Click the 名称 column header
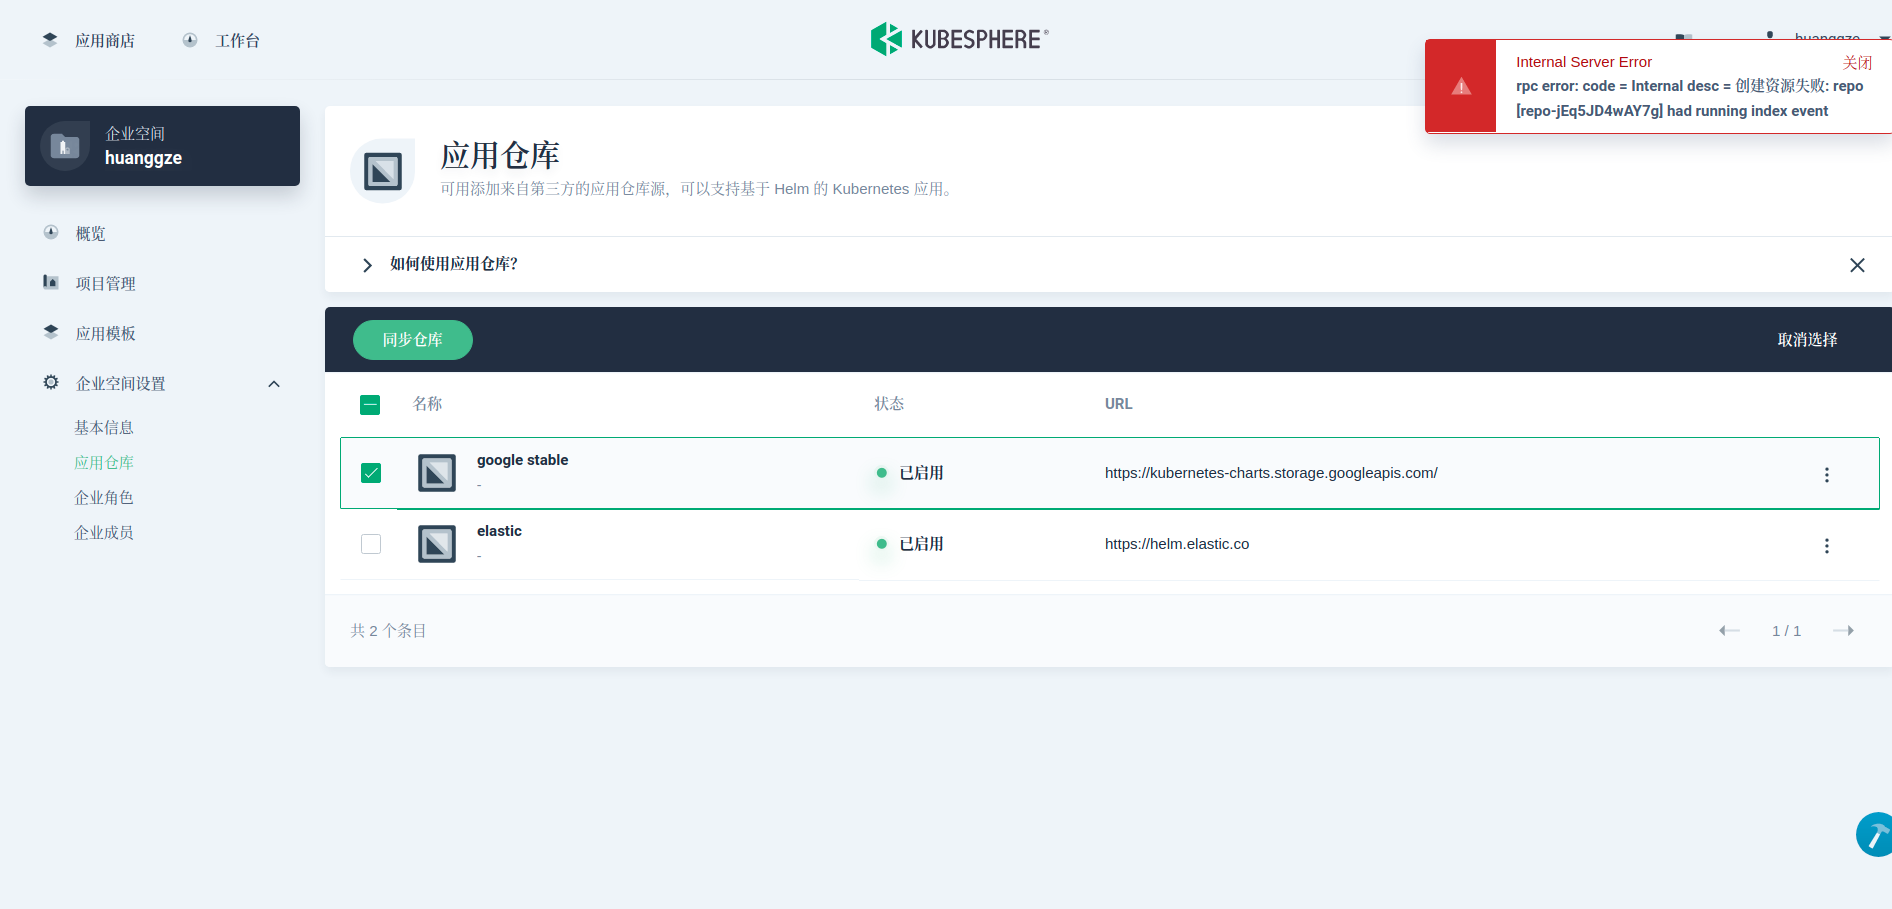The image size is (1892, 909). tap(427, 404)
